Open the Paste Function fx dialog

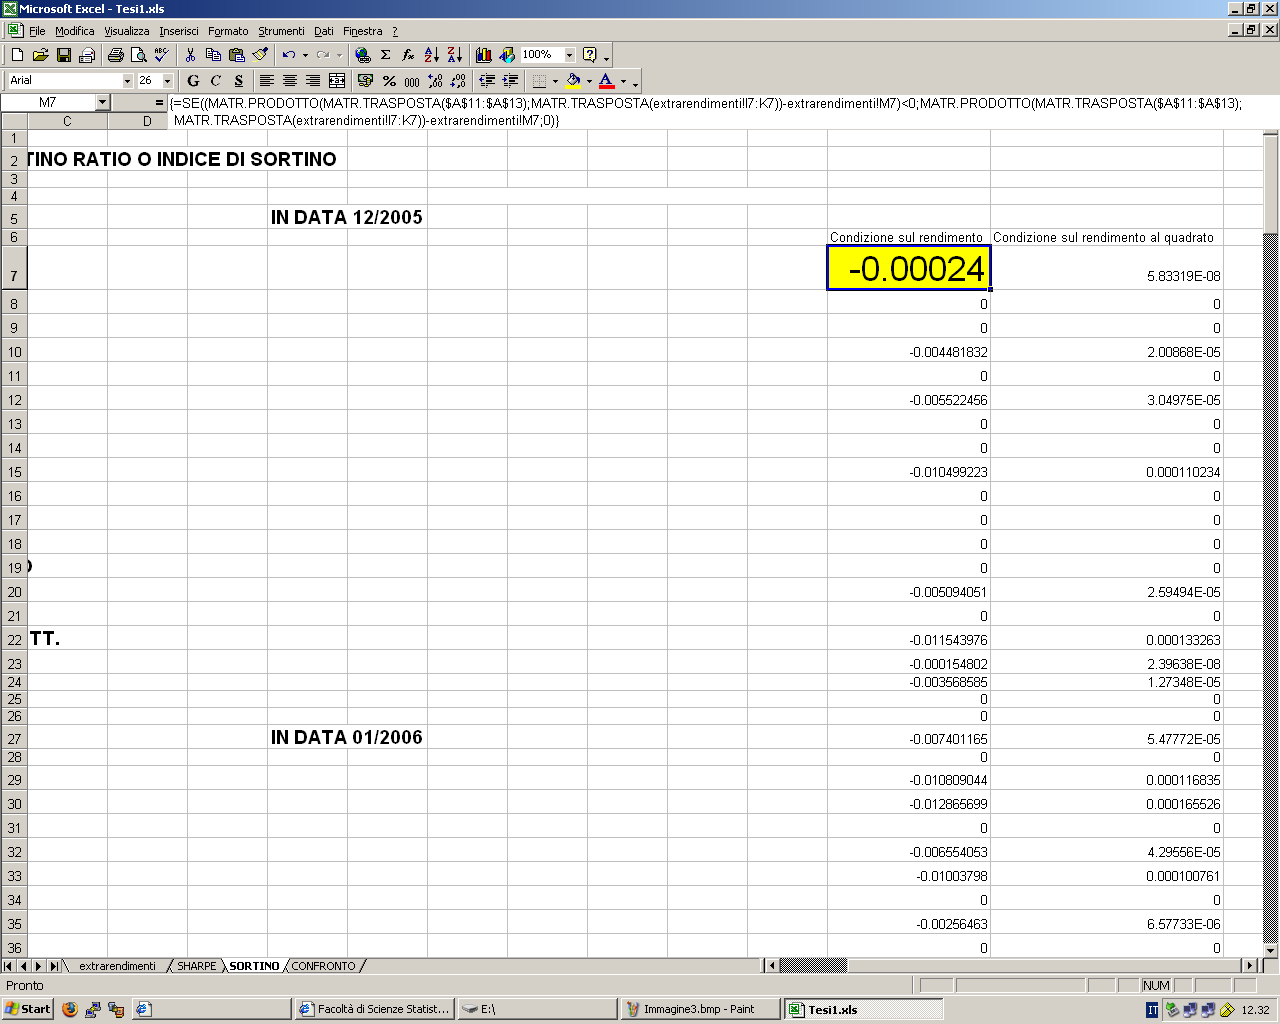pos(409,55)
